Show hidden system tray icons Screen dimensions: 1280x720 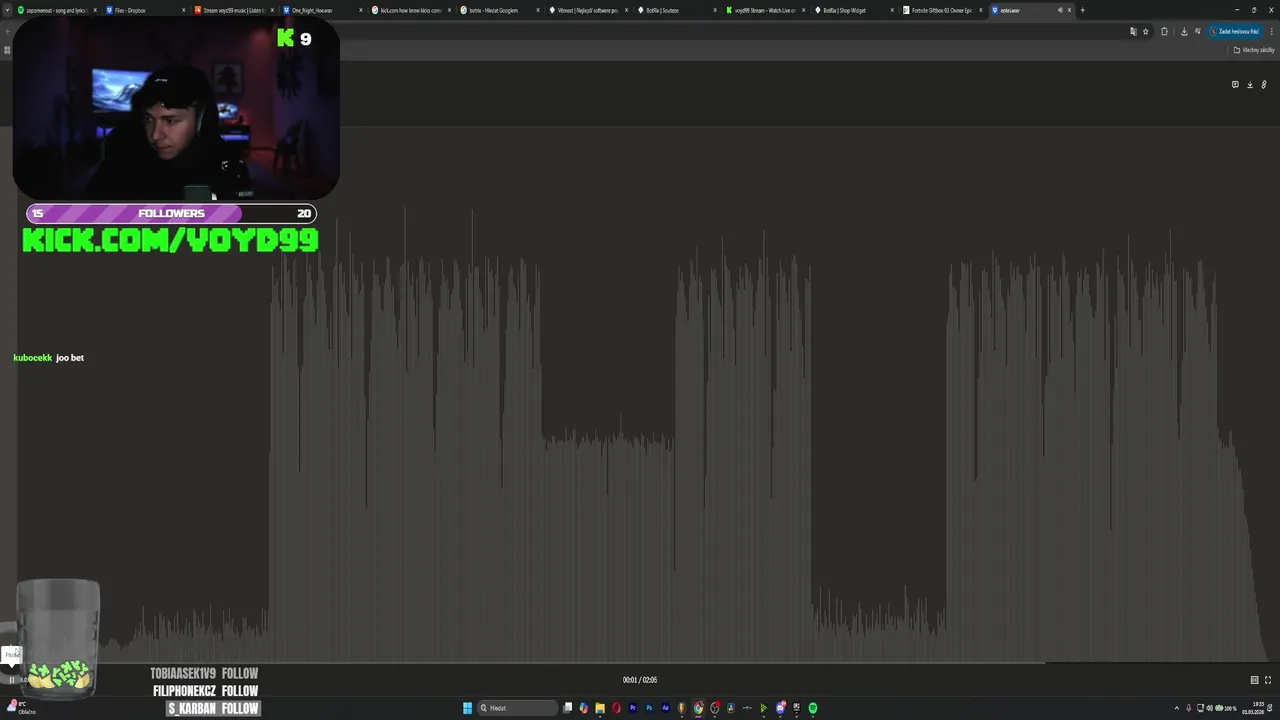click(1176, 708)
